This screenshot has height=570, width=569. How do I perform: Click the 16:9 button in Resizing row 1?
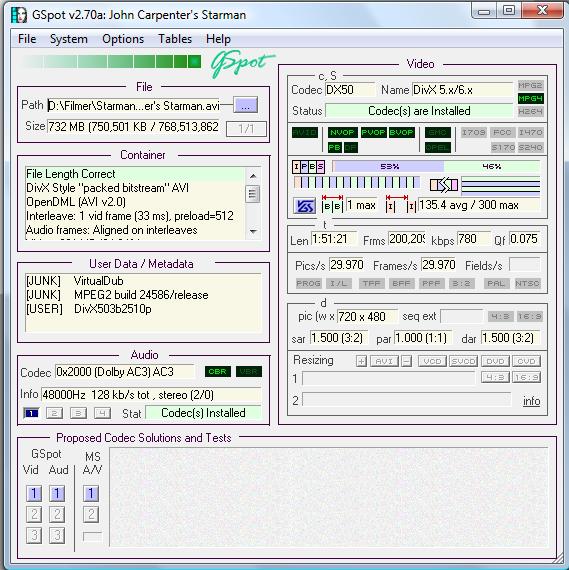526,377
